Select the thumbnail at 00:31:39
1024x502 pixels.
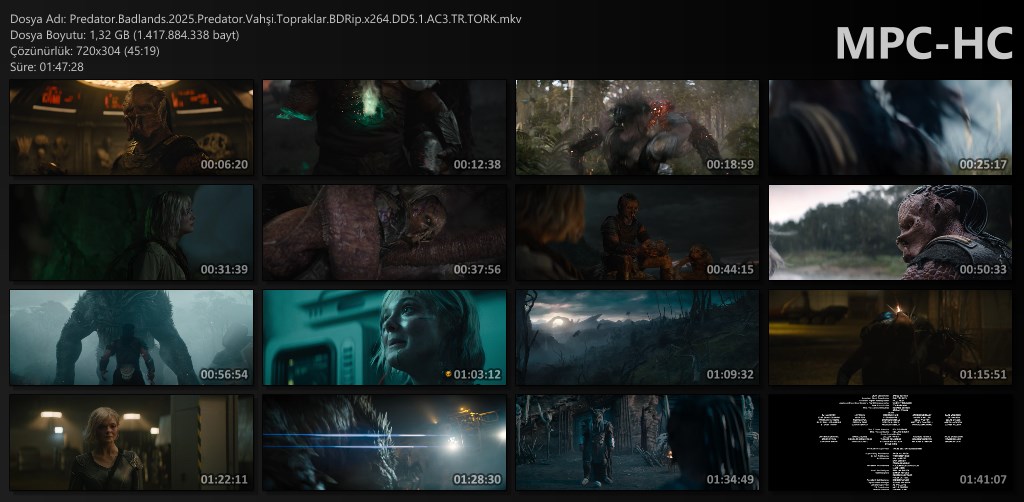click(131, 232)
